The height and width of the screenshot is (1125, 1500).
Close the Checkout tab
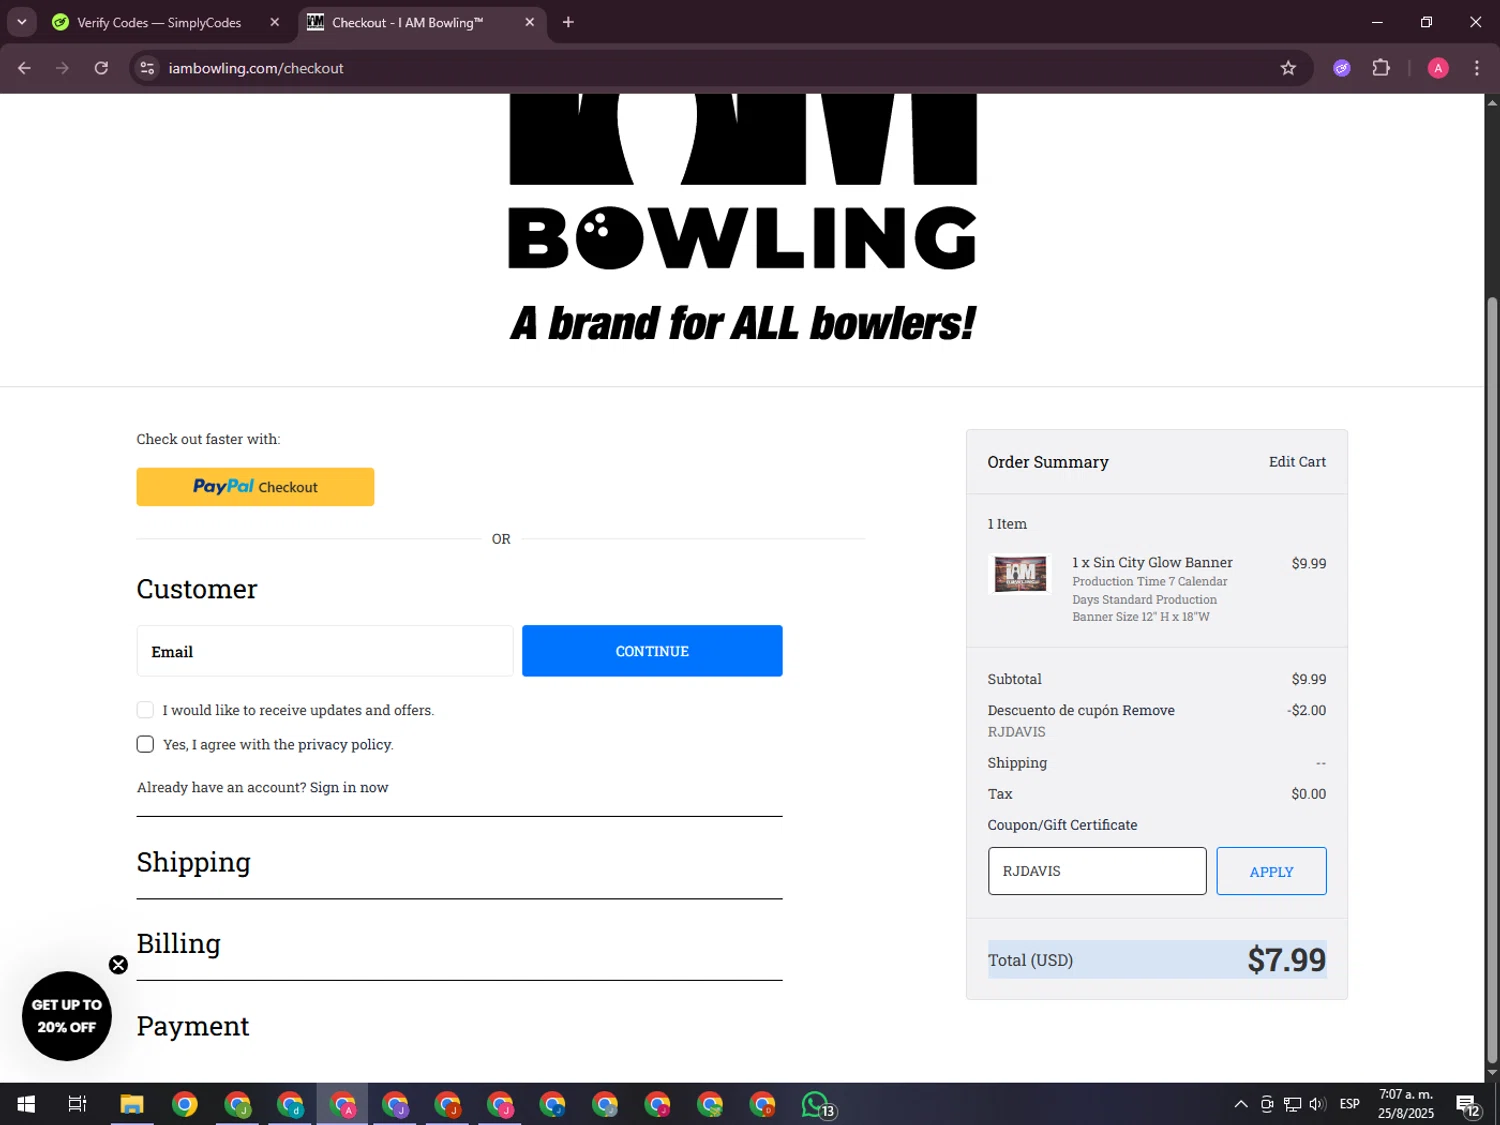530,22
